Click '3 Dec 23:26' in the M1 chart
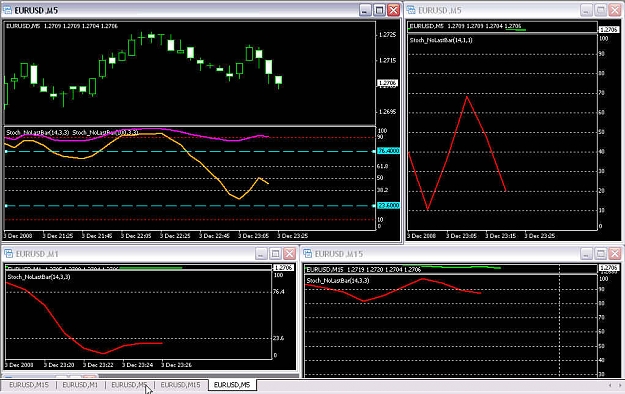The width and height of the screenshot is (625, 394). [176, 364]
